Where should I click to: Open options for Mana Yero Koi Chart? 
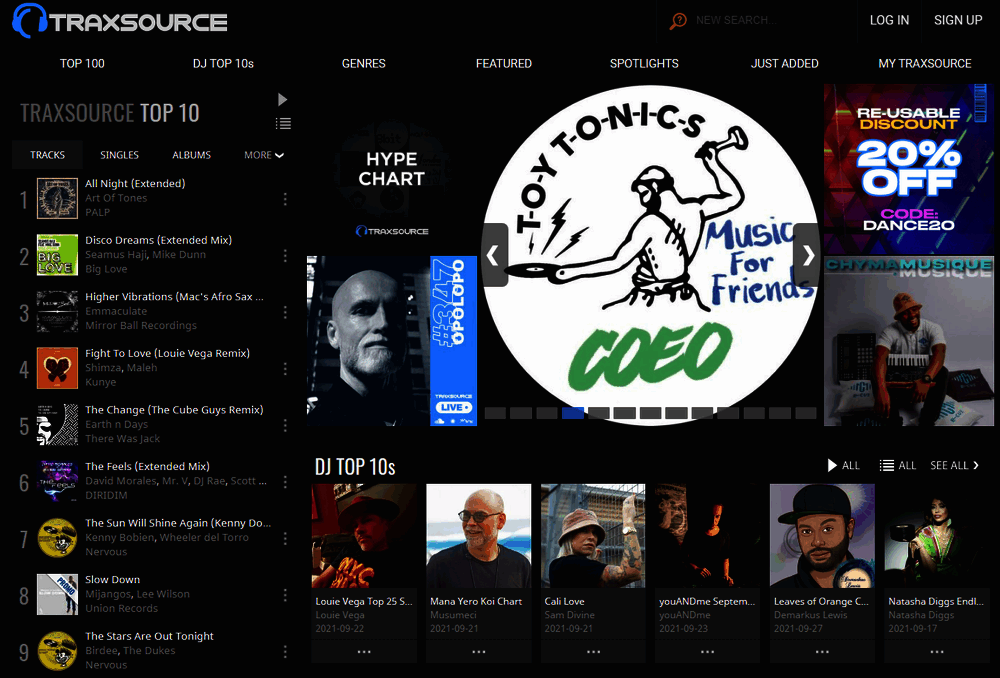click(x=478, y=652)
